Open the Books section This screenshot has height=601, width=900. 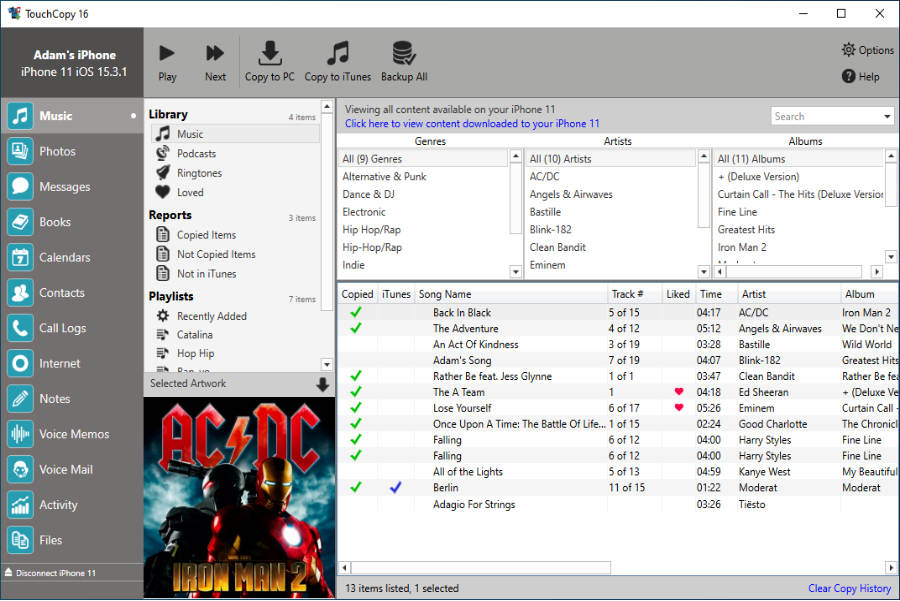coord(72,222)
